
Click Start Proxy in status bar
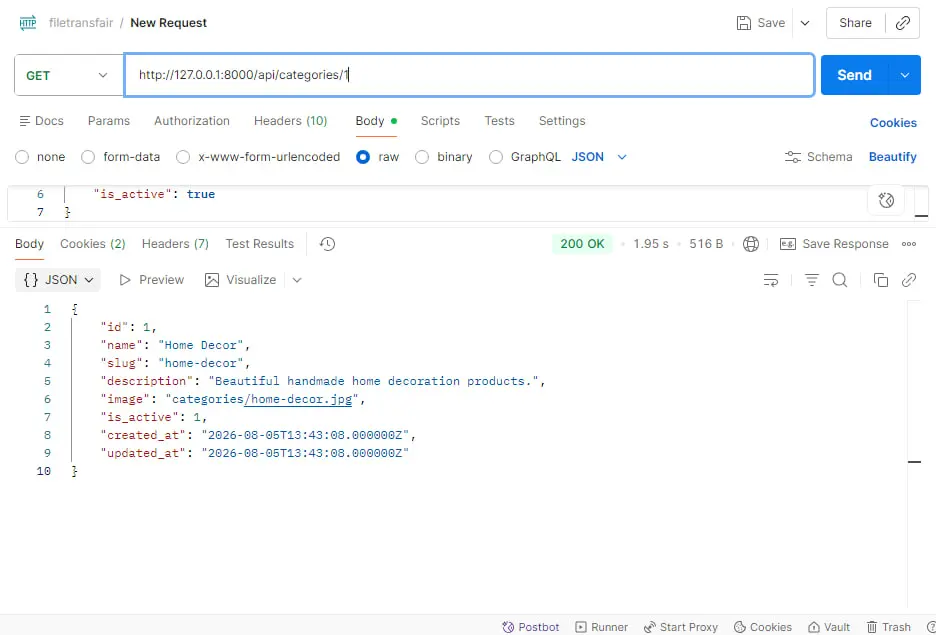tap(681, 627)
